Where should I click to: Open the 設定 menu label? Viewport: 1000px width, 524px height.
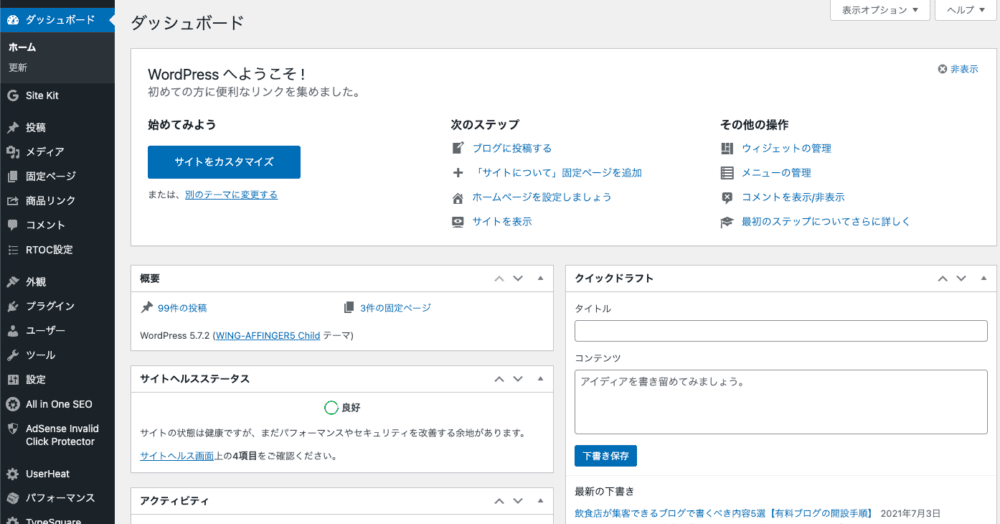tap(36, 380)
